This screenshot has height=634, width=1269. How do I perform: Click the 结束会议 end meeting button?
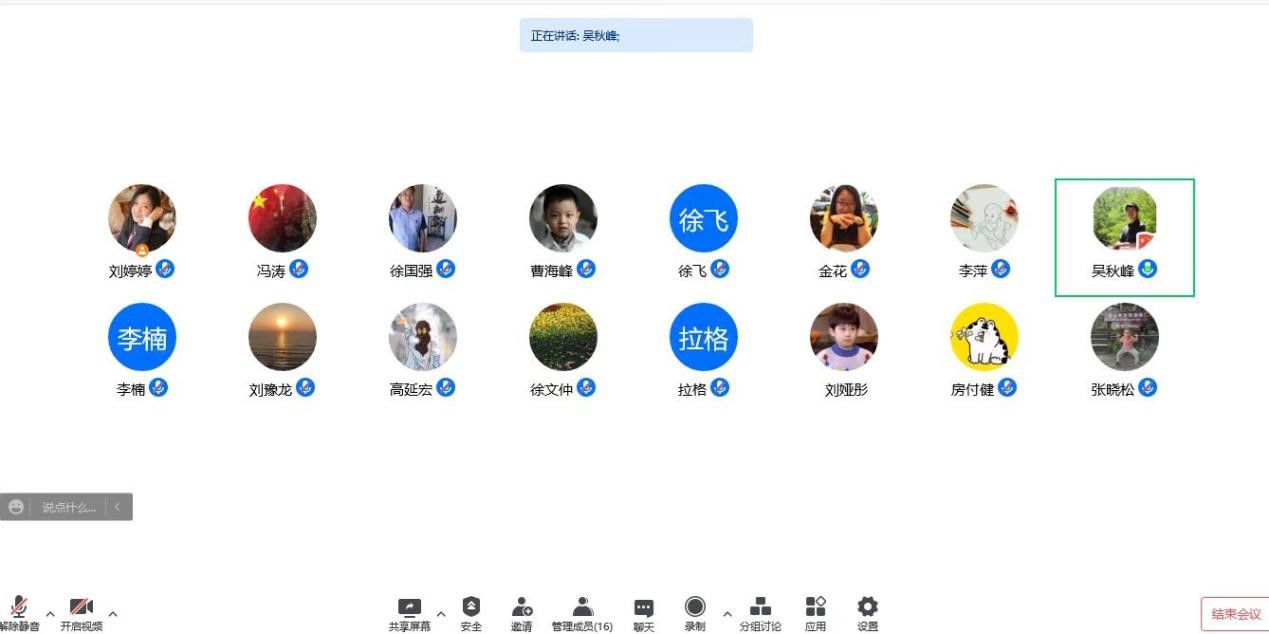(1235, 614)
